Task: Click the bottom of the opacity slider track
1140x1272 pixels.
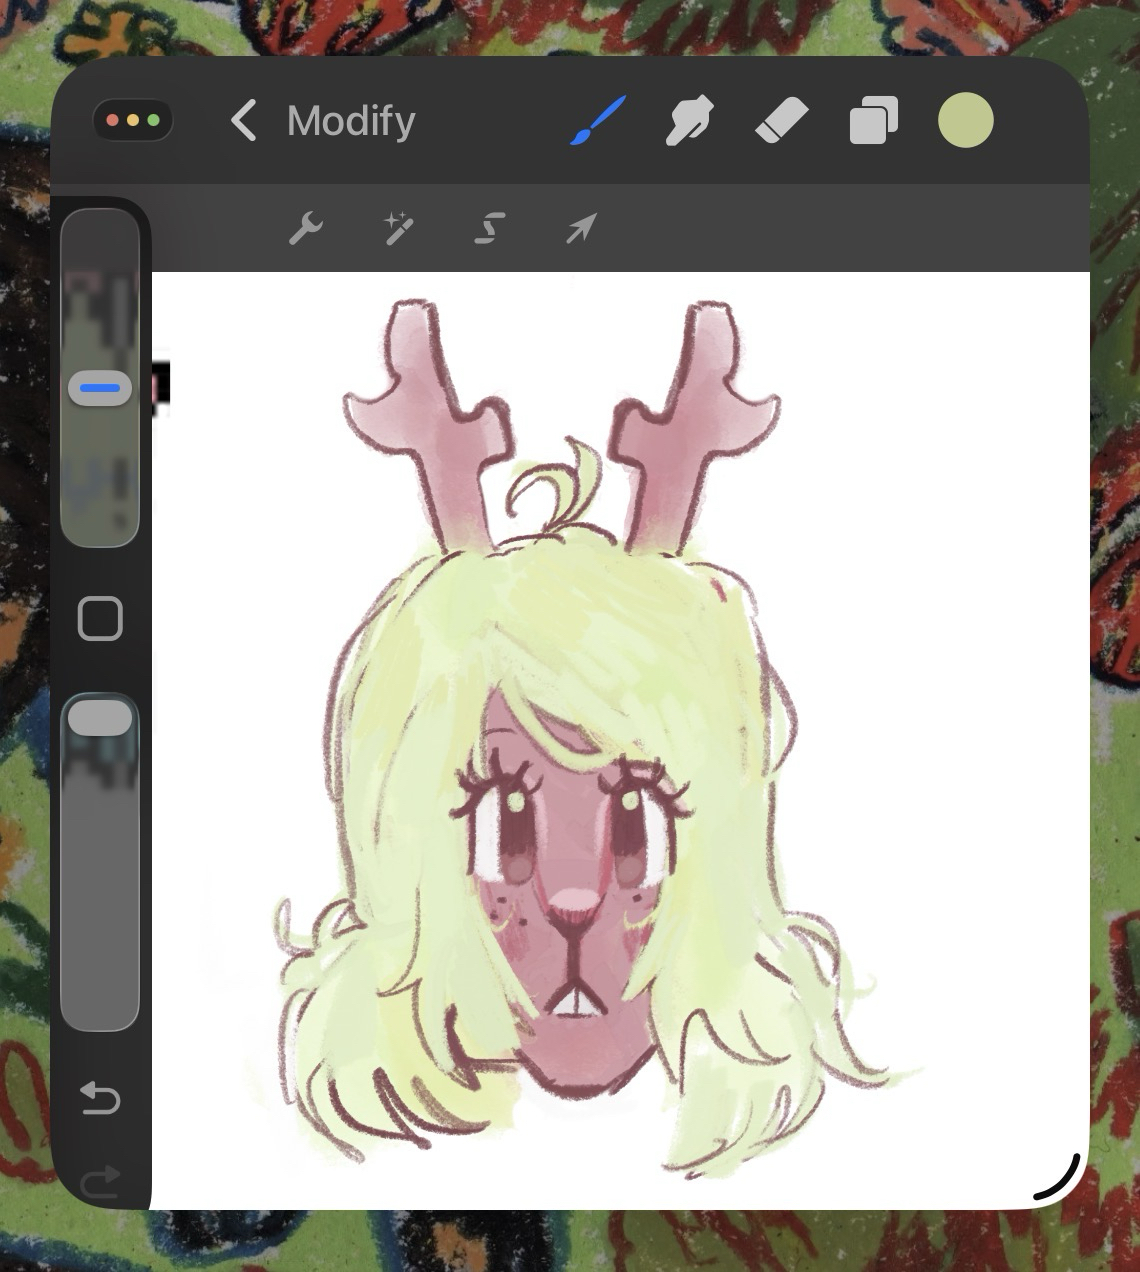Action: tap(100, 1010)
